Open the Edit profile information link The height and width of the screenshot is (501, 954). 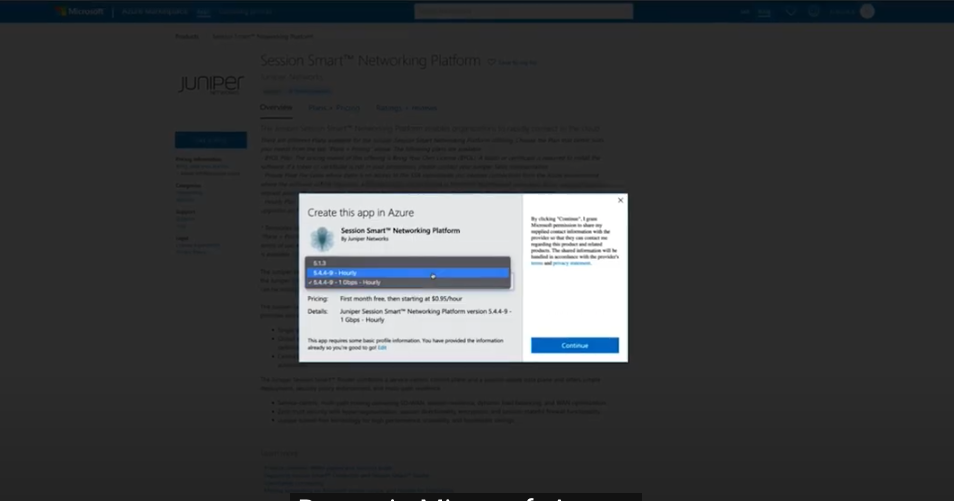(382, 348)
